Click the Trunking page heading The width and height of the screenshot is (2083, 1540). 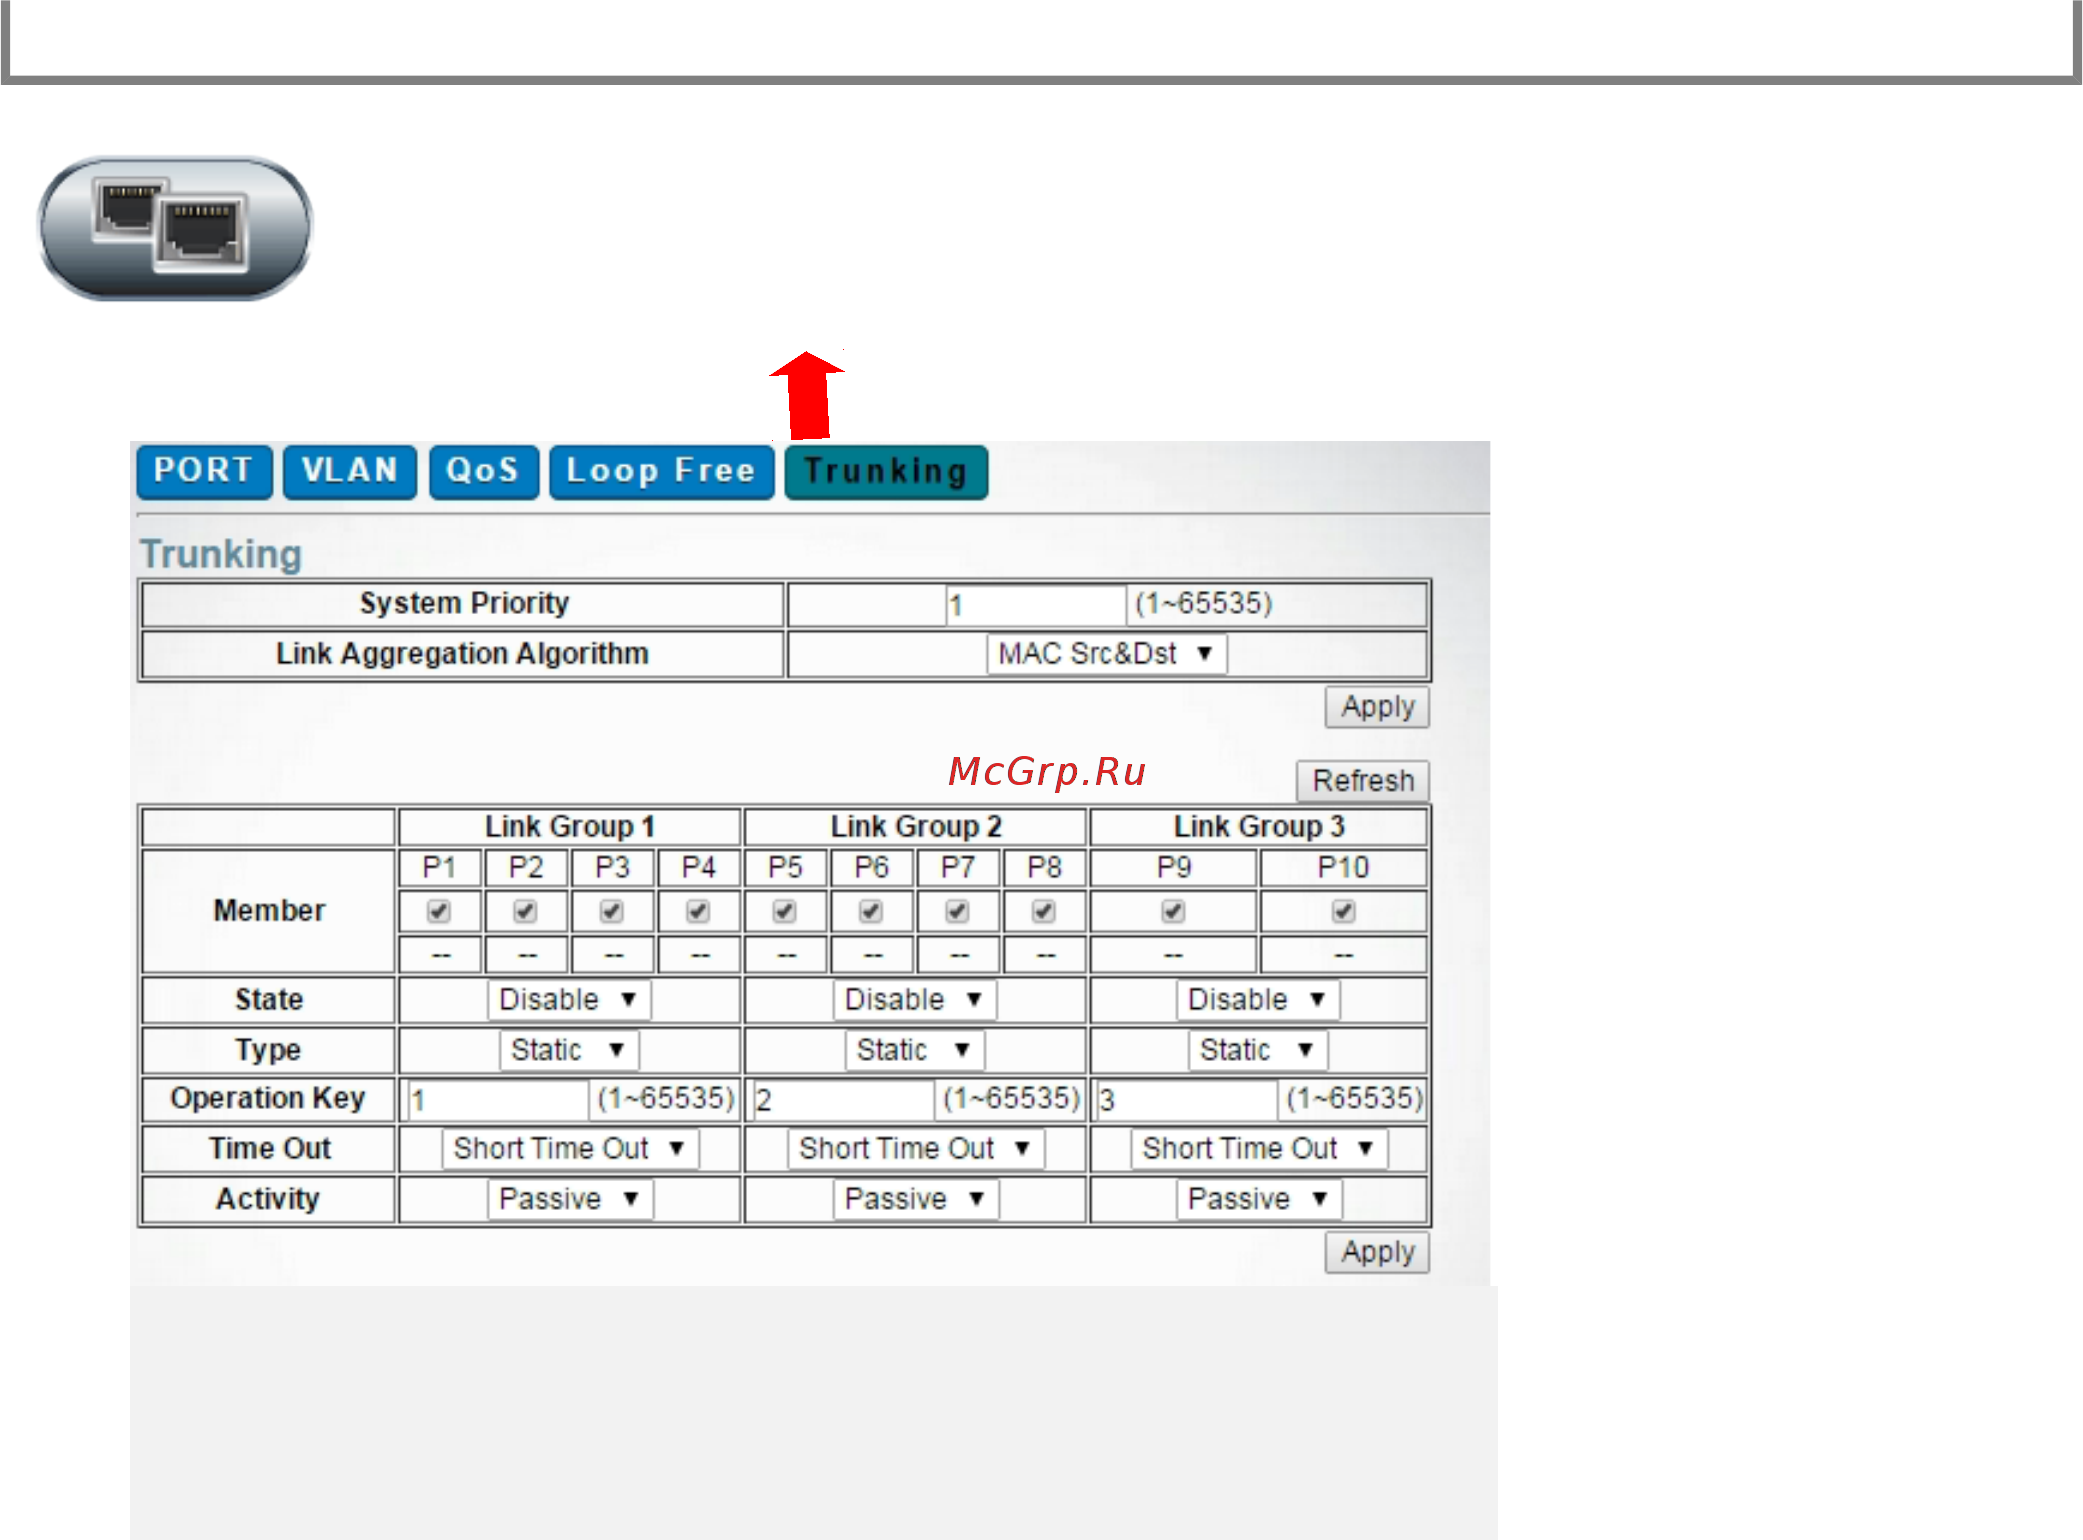(x=221, y=554)
